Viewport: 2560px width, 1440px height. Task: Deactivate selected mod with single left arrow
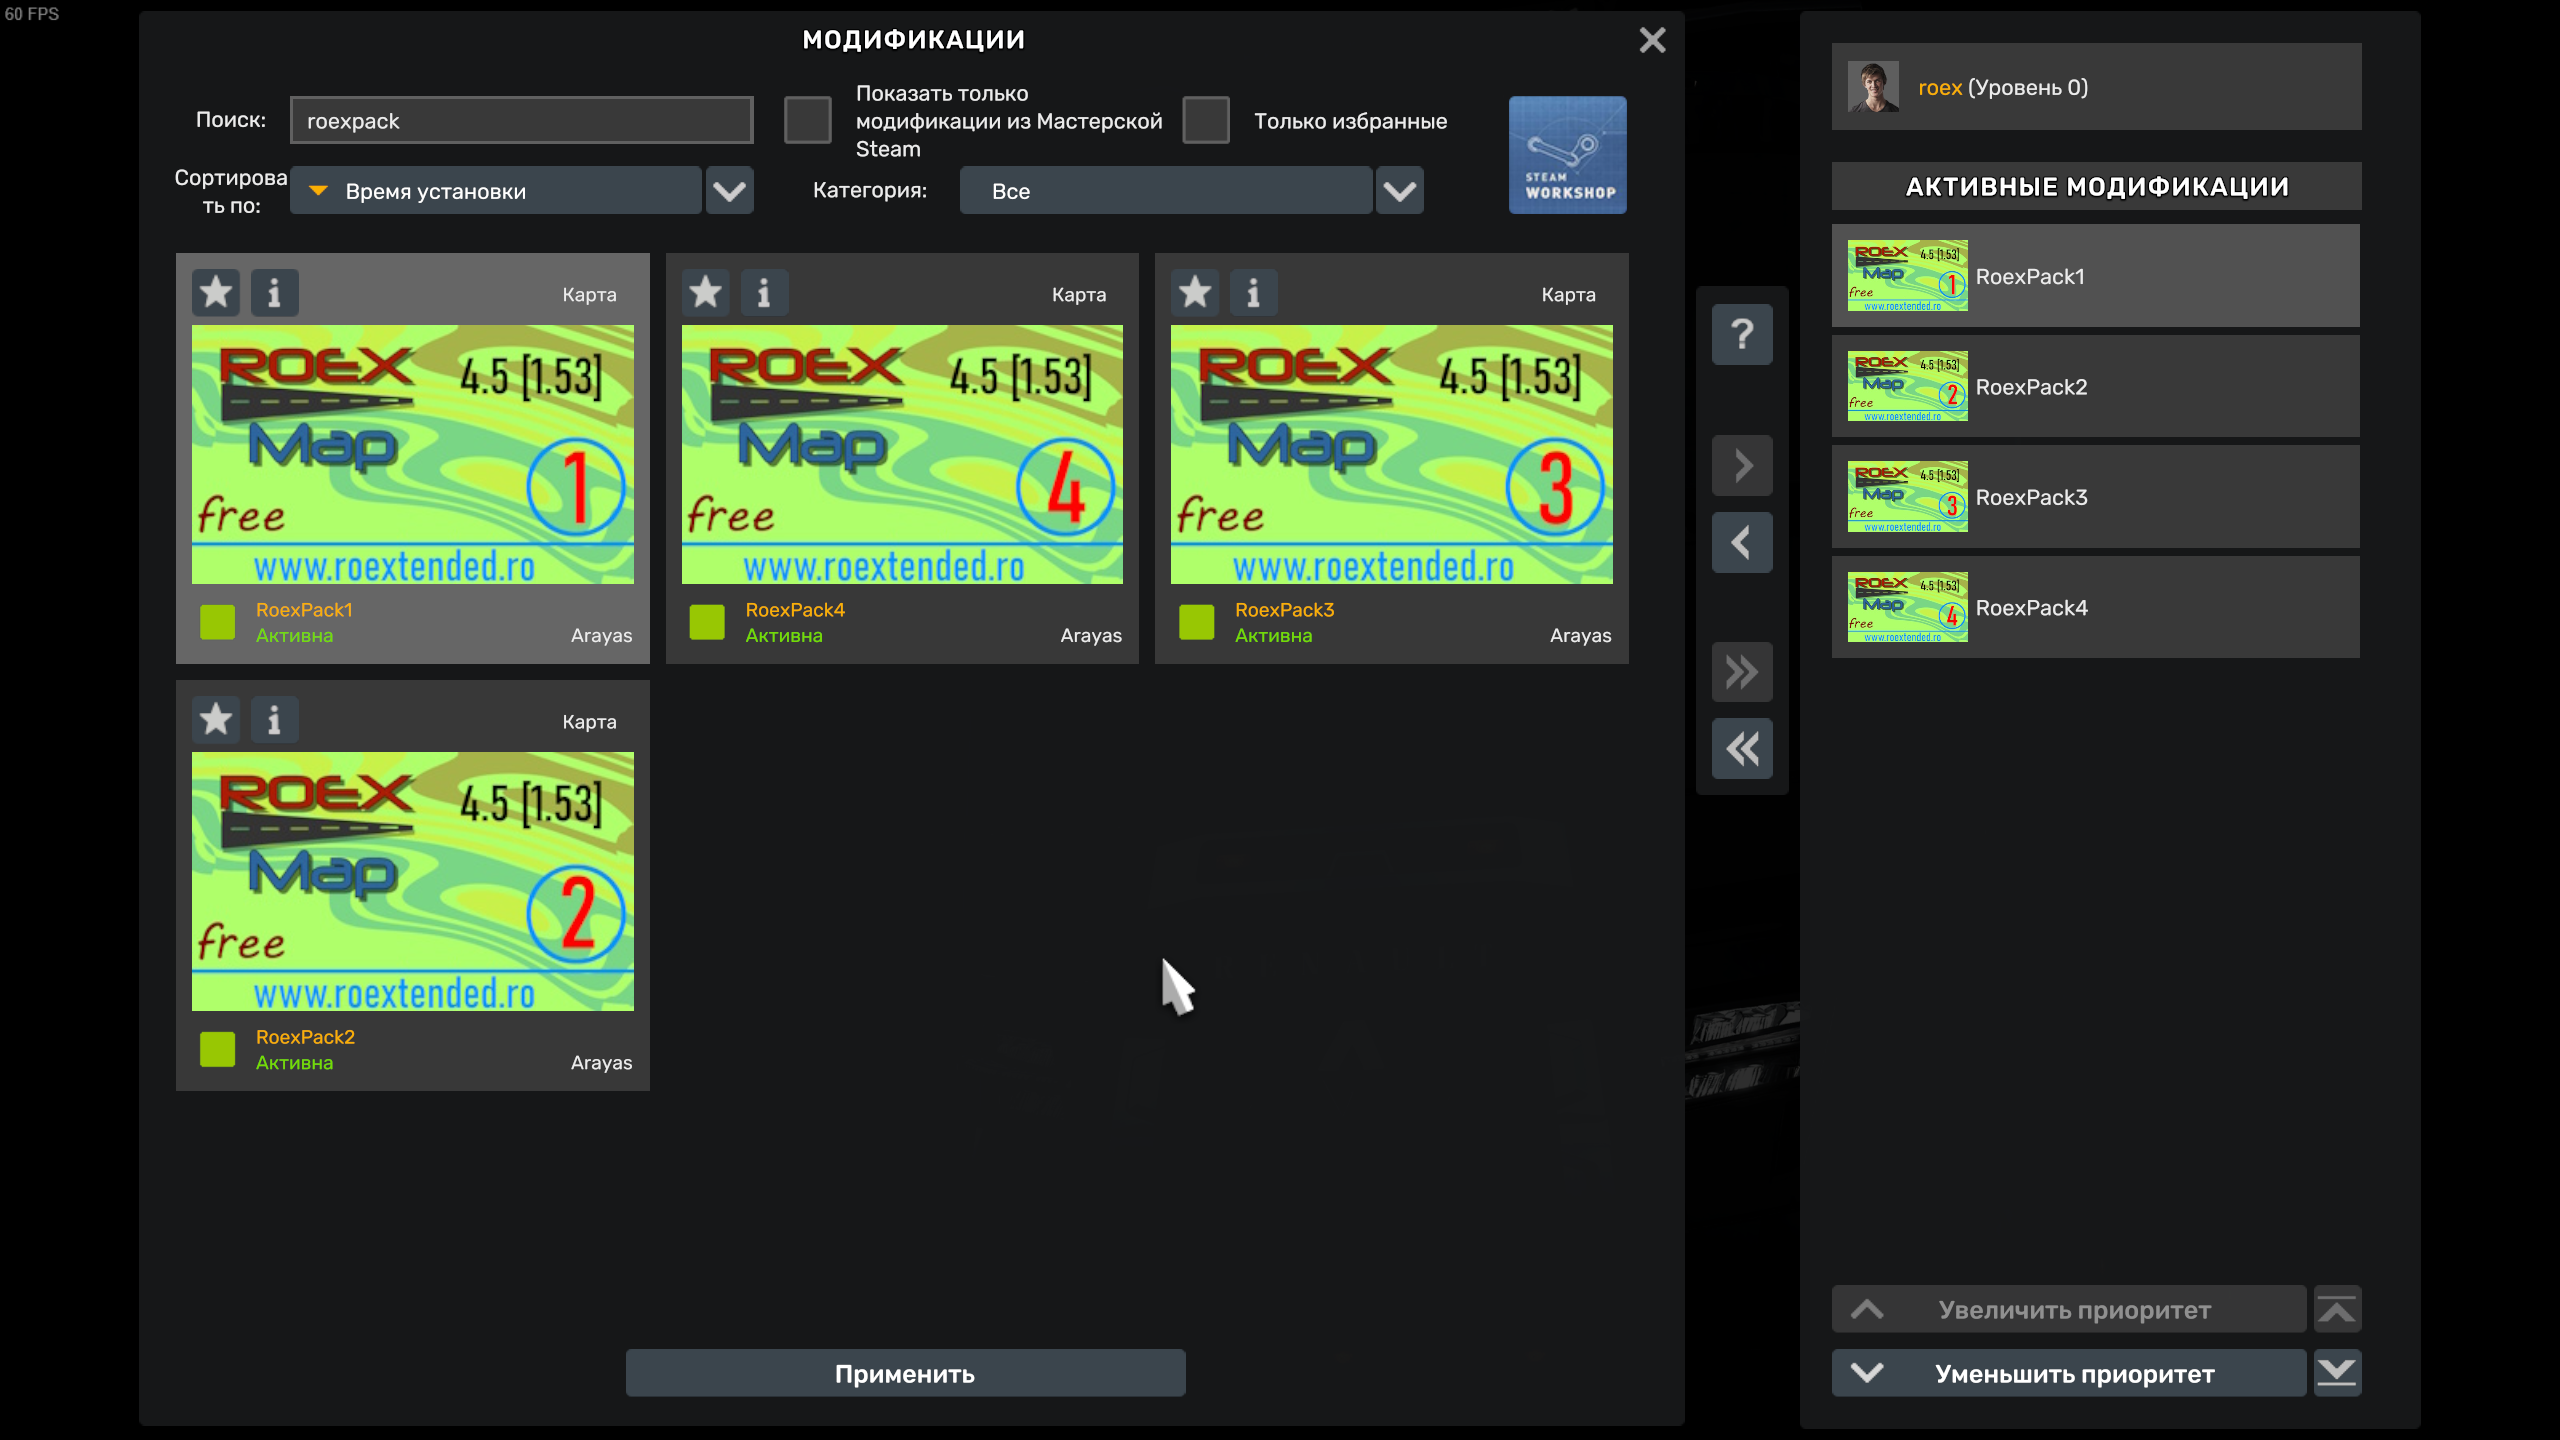point(1742,542)
